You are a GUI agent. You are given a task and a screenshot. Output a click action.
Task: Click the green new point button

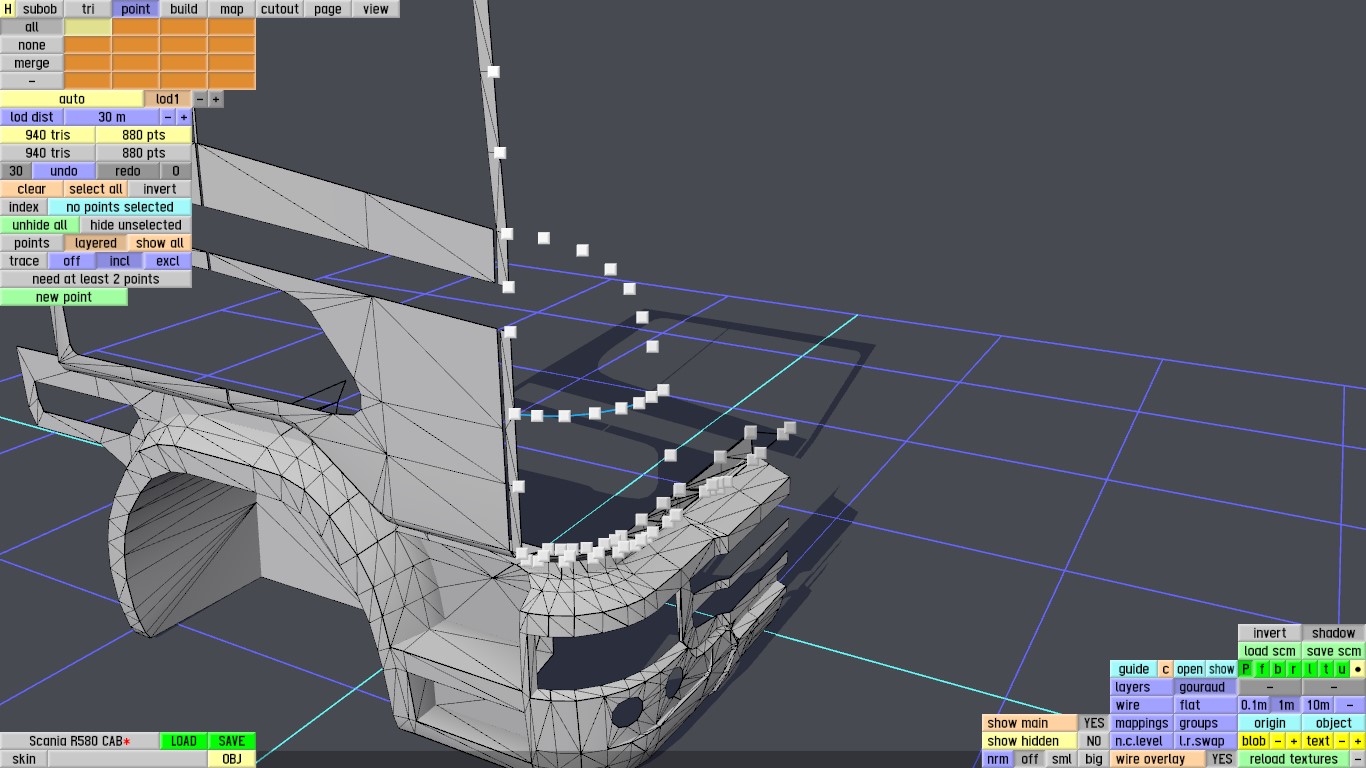(x=64, y=297)
